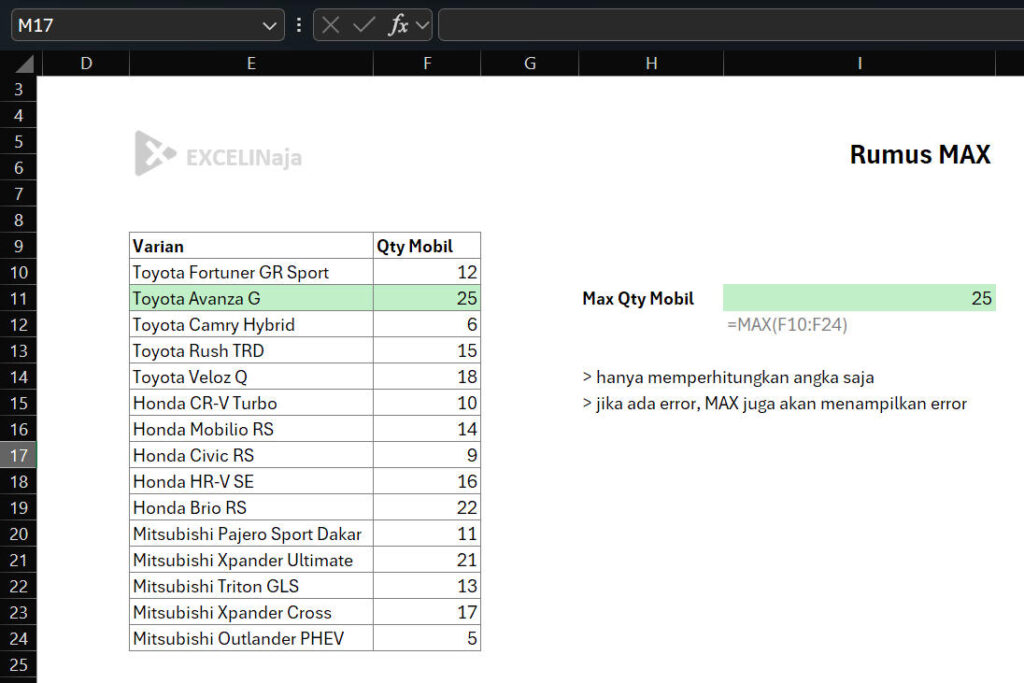The image size is (1024, 683).
Task: Click the quantity 13 for Triton GLS
Action: (427, 586)
